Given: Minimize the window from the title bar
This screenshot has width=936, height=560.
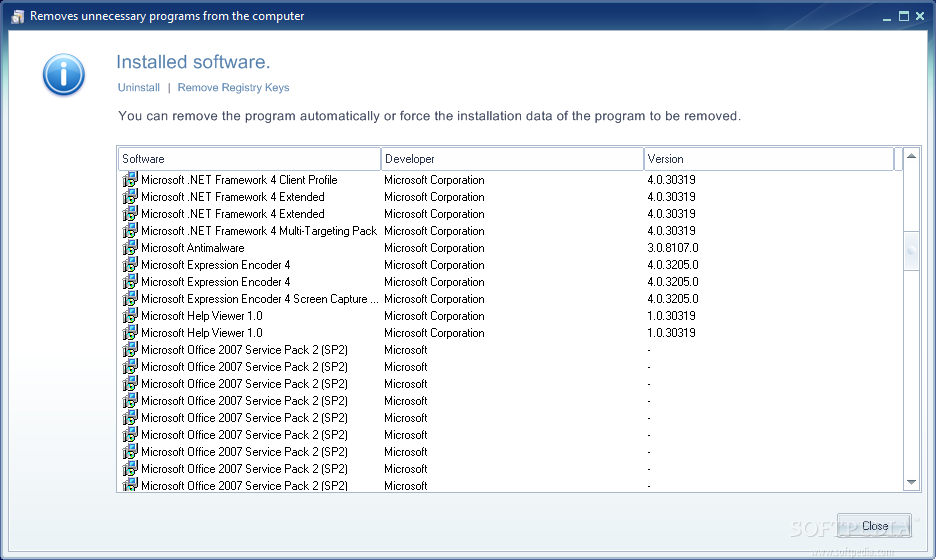Looking at the screenshot, I should pyautogui.click(x=887, y=17).
